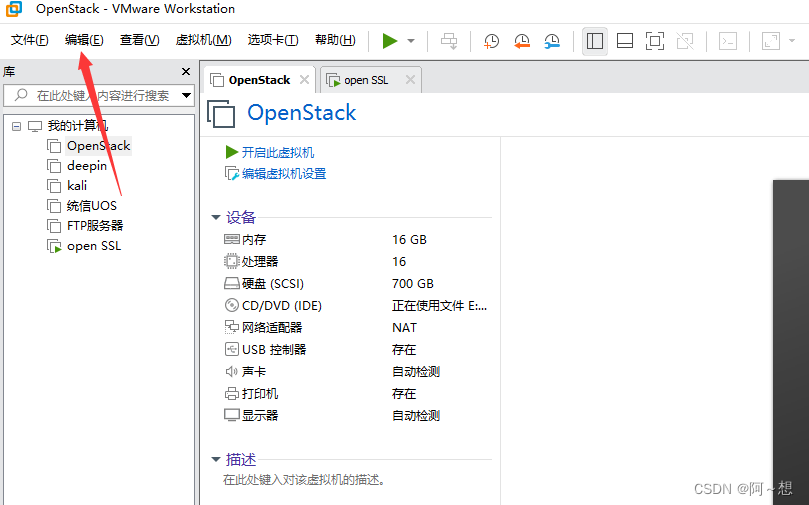Click the 700 GB disk size value
Image resolution: width=809 pixels, height=505 pixels.
[413, 284]
